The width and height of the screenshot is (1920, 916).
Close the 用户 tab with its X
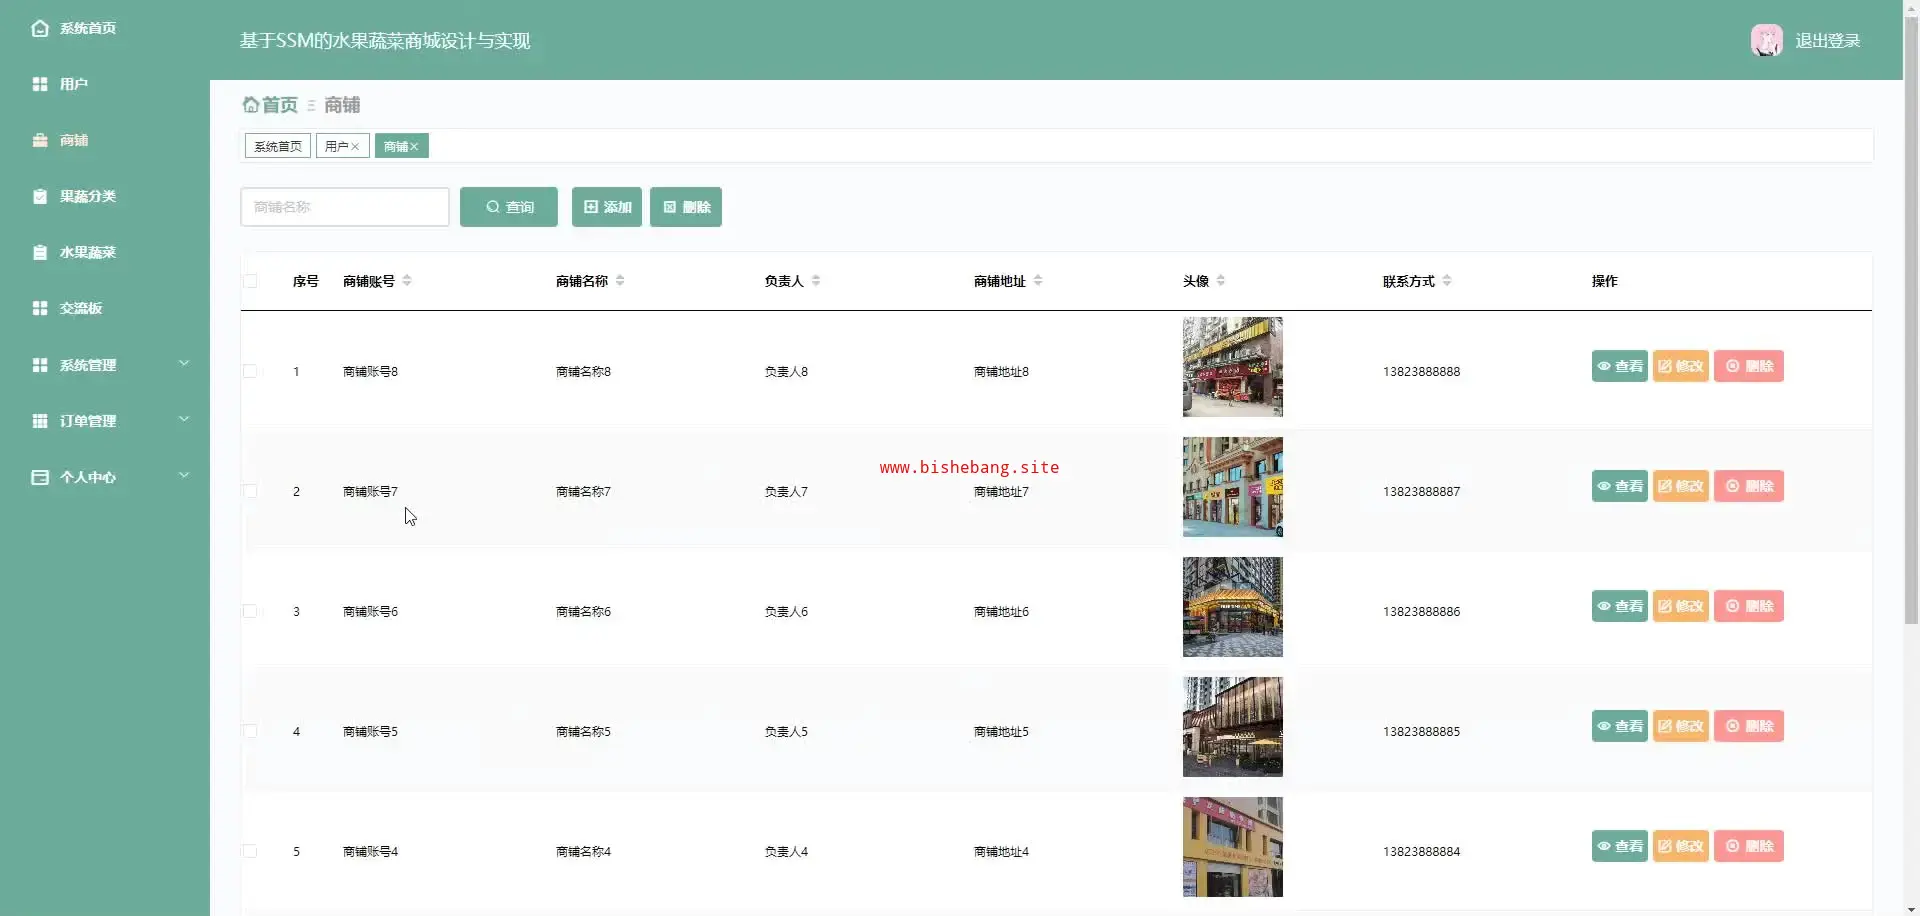coord(355,147)
